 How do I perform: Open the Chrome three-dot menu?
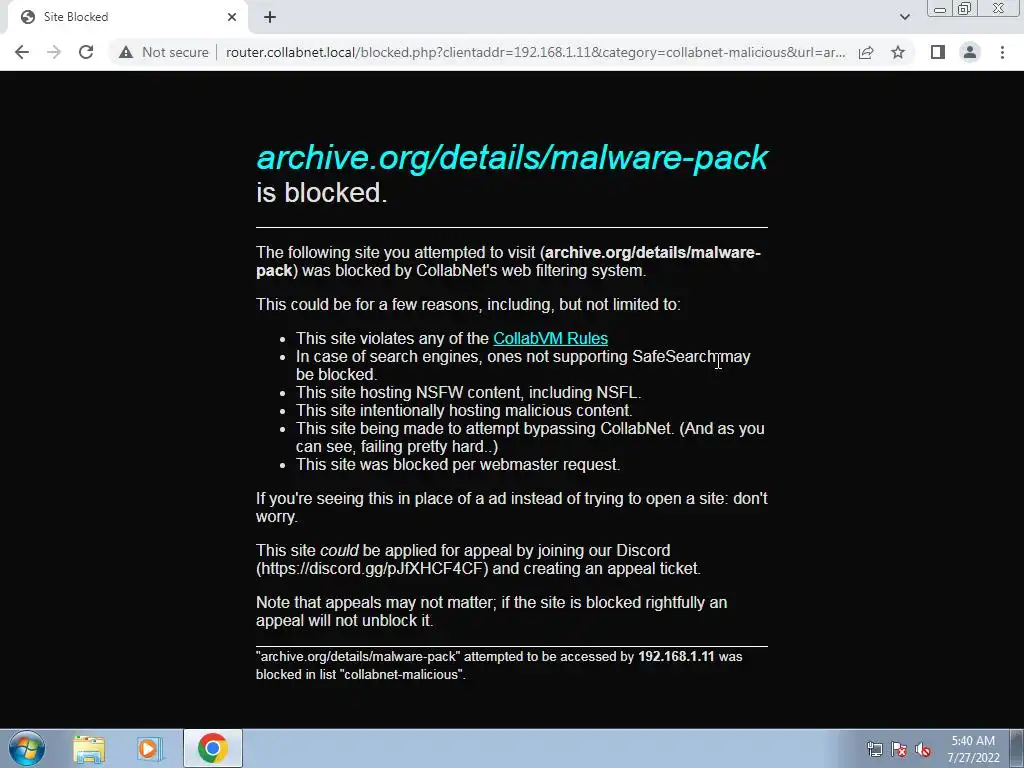(1002, 52)
